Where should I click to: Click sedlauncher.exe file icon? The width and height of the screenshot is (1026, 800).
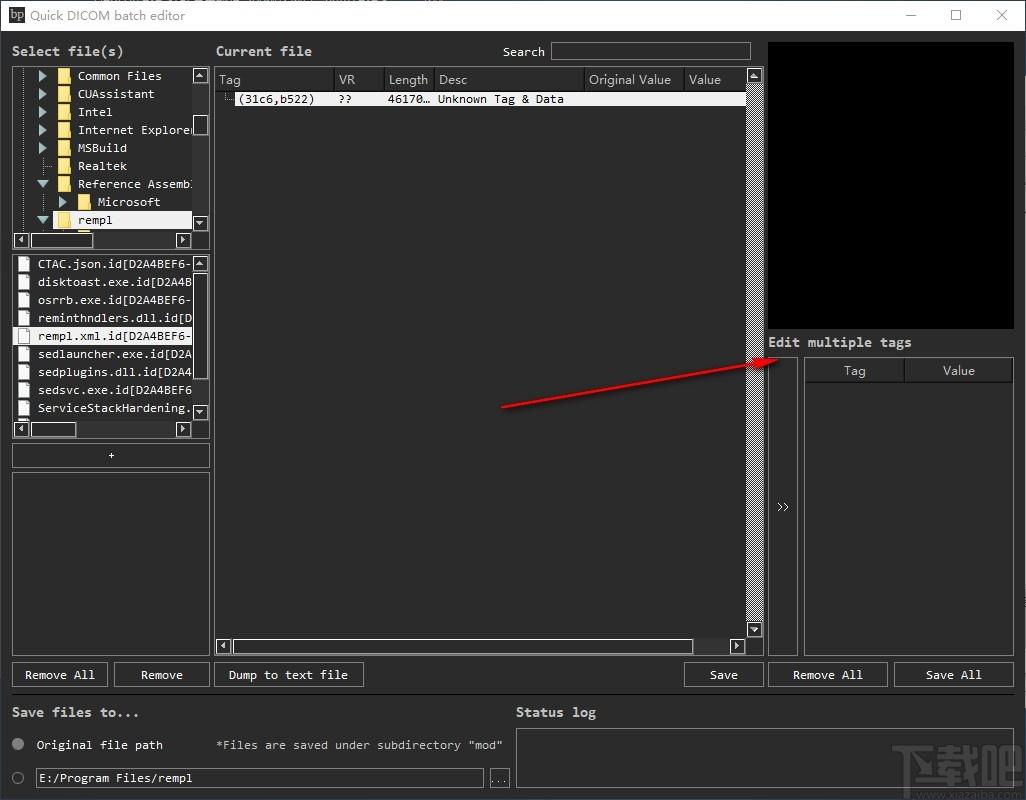coord(24,354)
